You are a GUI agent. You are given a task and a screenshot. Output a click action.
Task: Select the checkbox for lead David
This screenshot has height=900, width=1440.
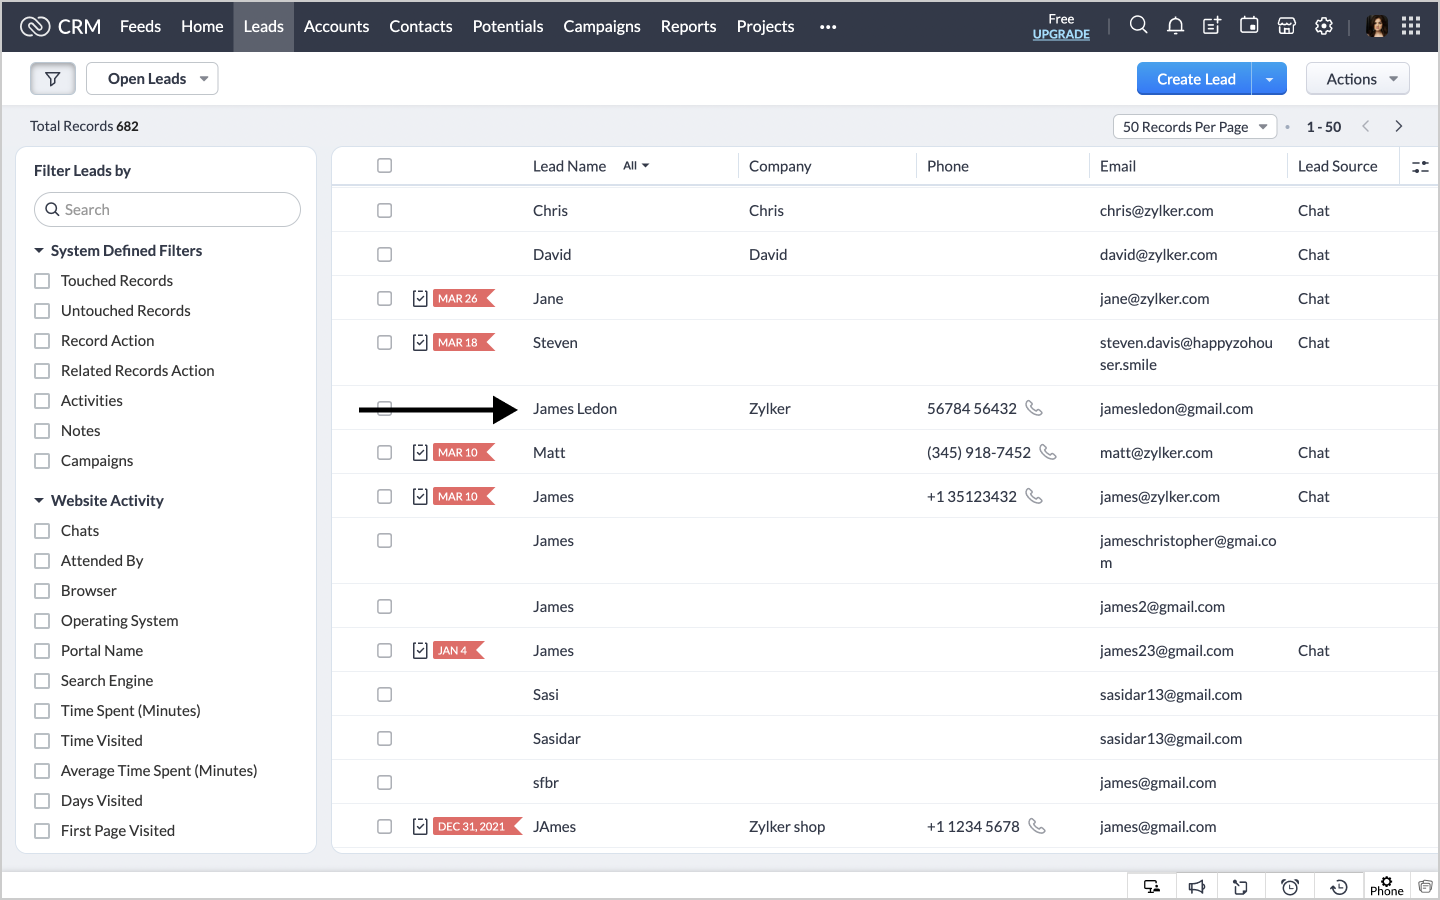[384, 254]
